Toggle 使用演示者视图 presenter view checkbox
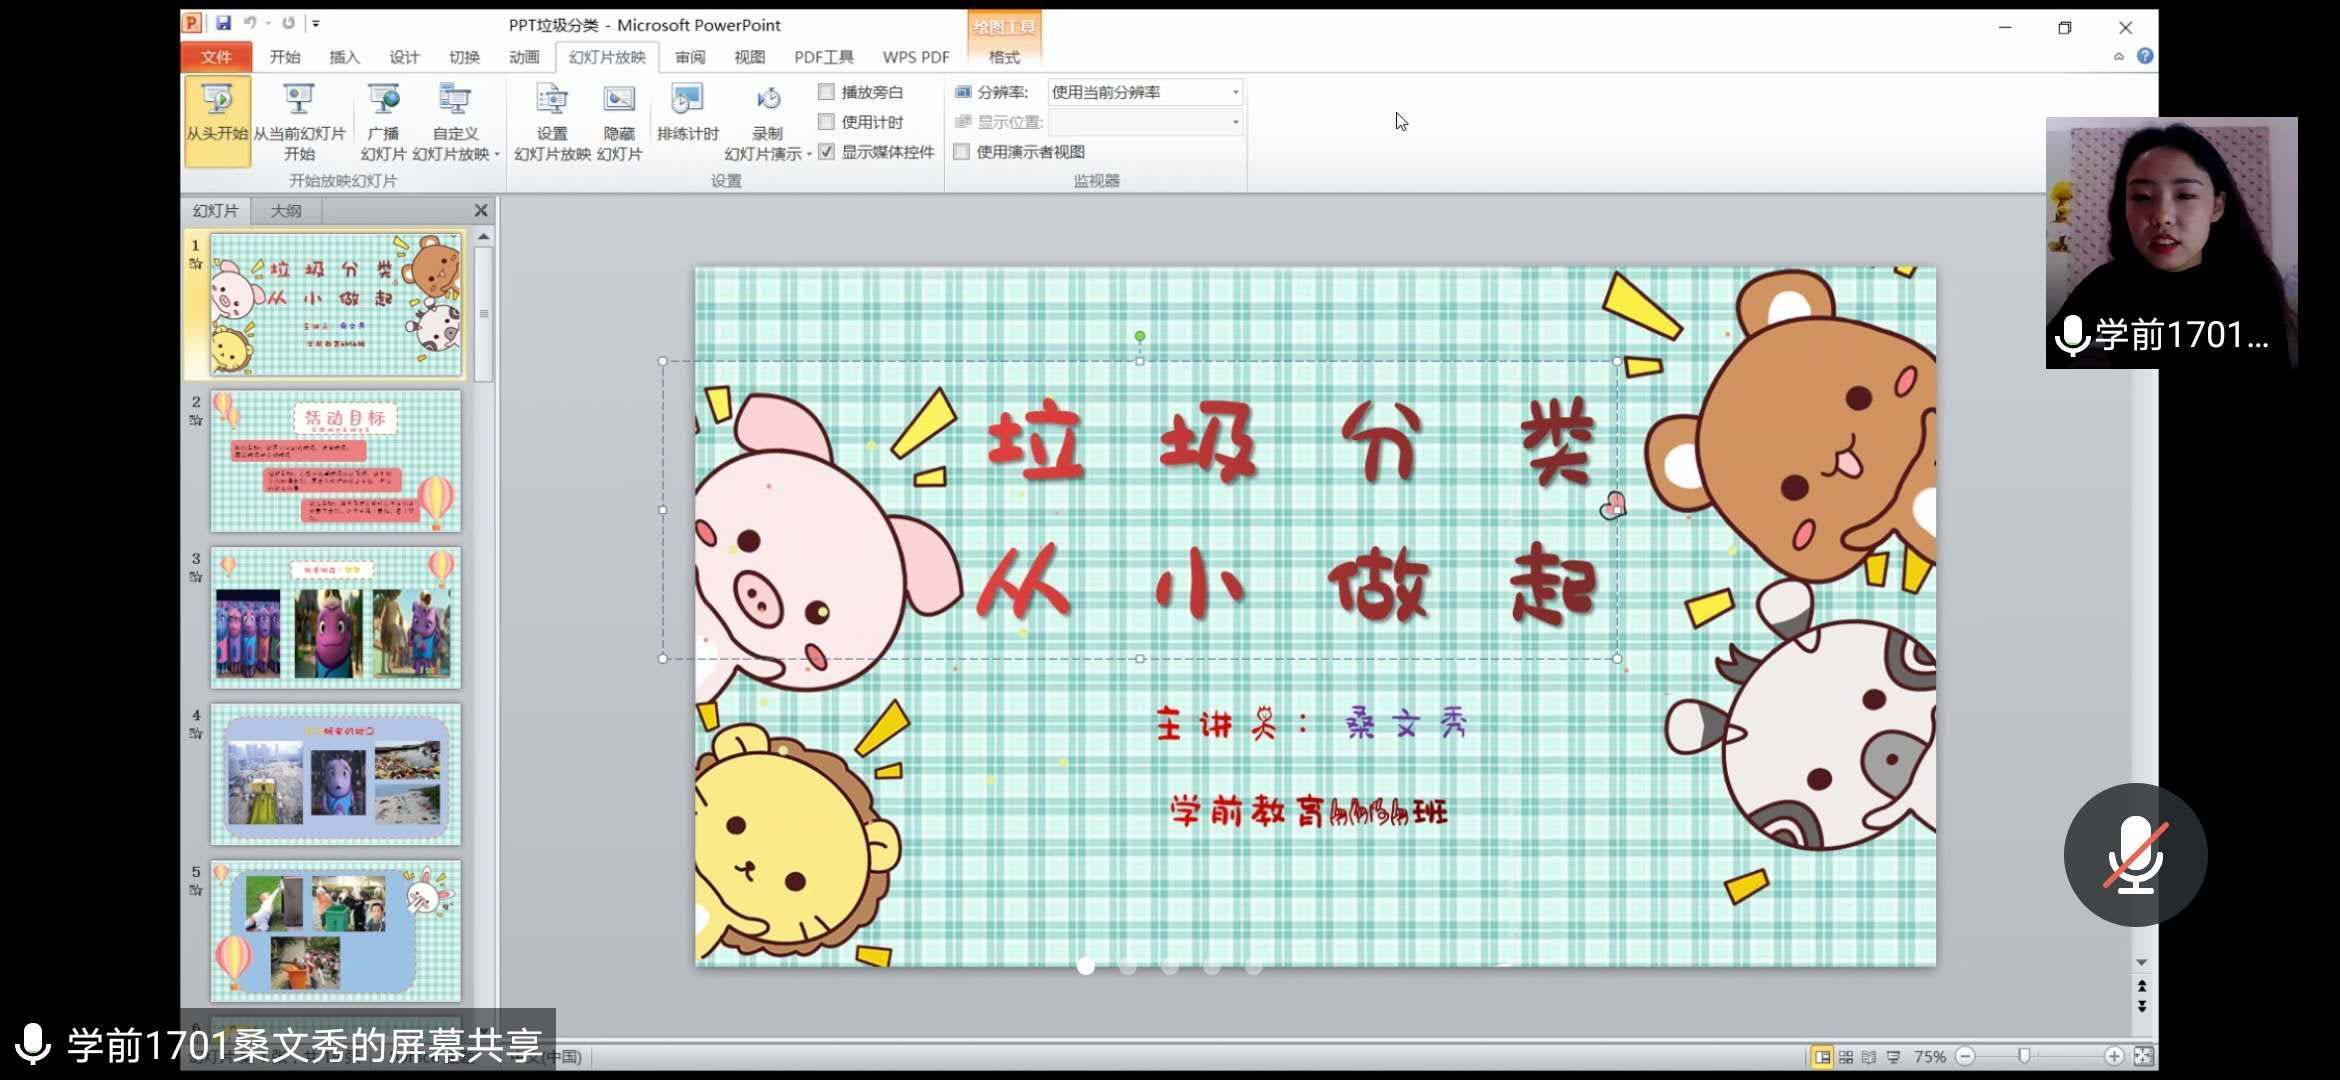2340x1080 pixels. click(x=962, y=152)
